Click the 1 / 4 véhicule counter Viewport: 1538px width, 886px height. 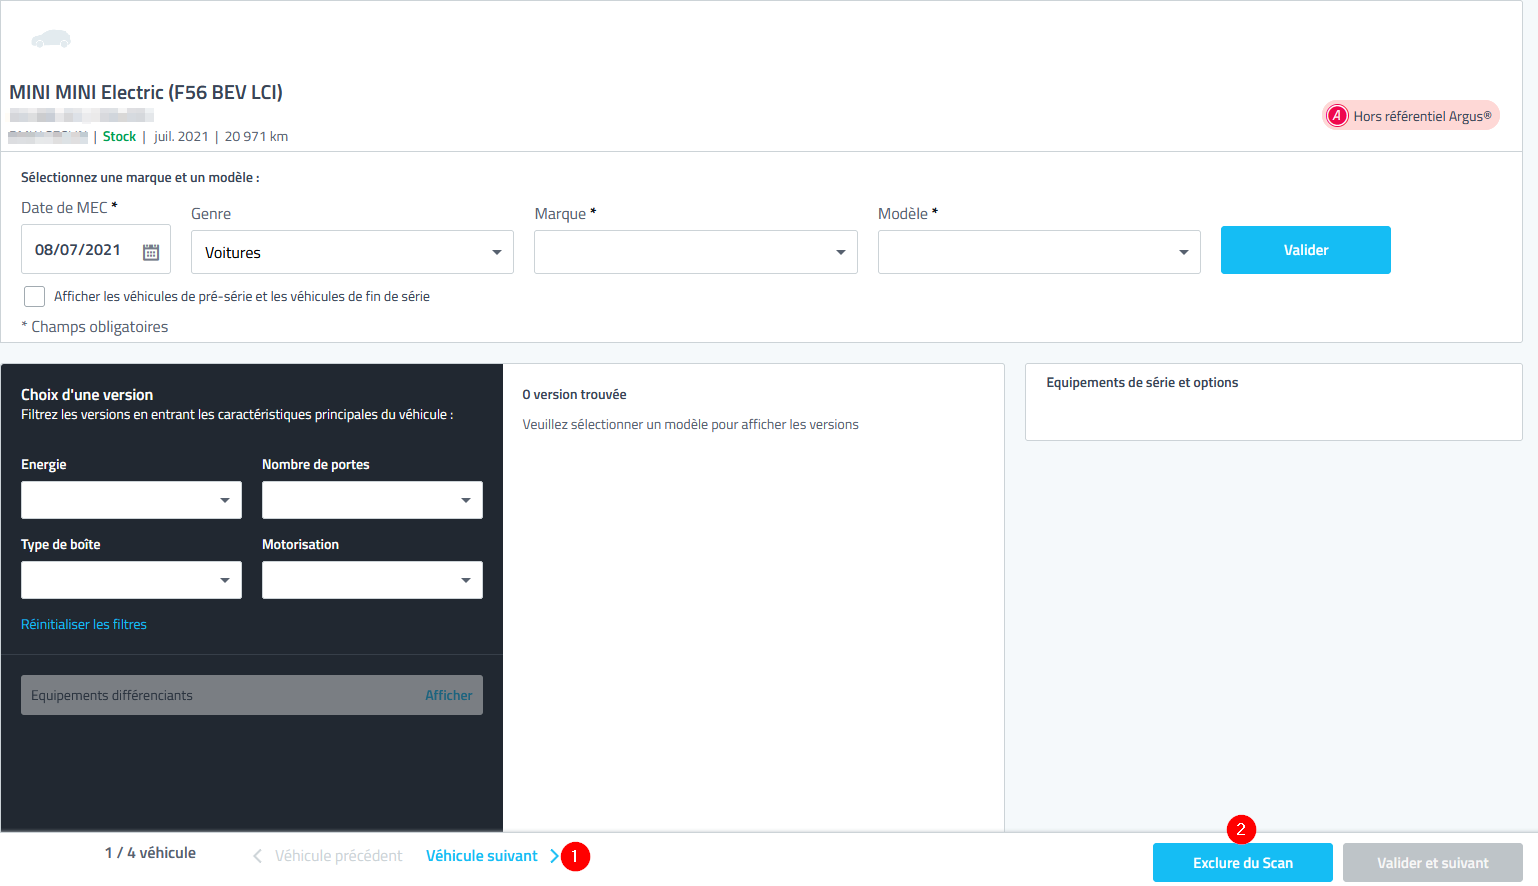click(x=150, y=853)
